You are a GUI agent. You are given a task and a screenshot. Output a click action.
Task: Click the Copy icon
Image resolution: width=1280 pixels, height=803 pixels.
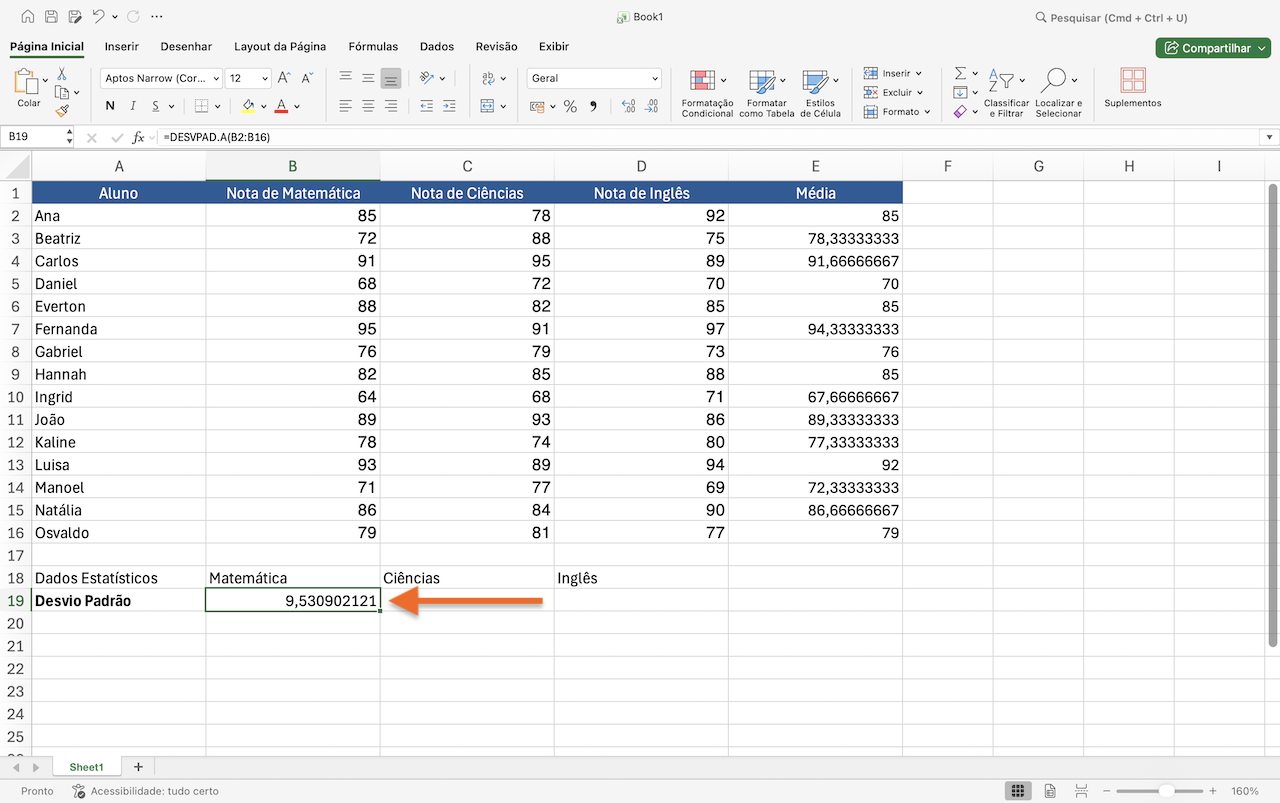(x=61, y=93)
